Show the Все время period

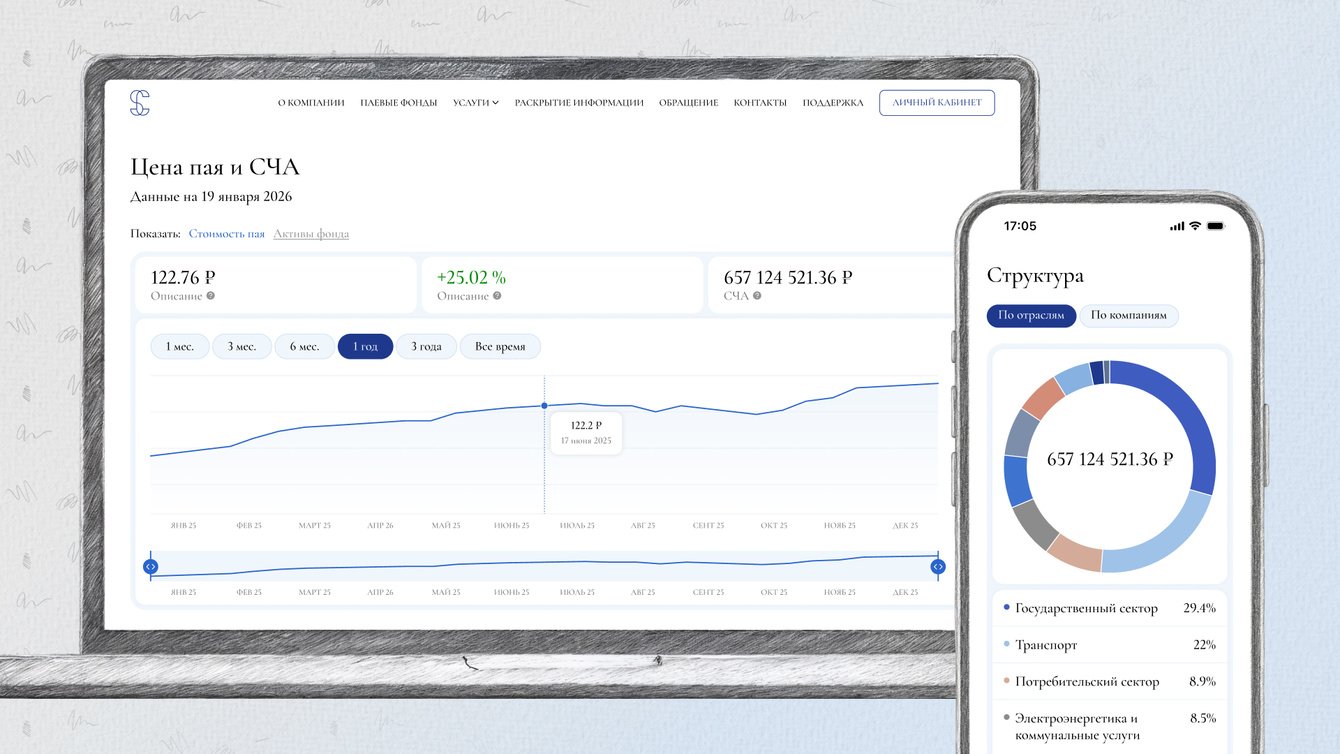click(500, 347)
